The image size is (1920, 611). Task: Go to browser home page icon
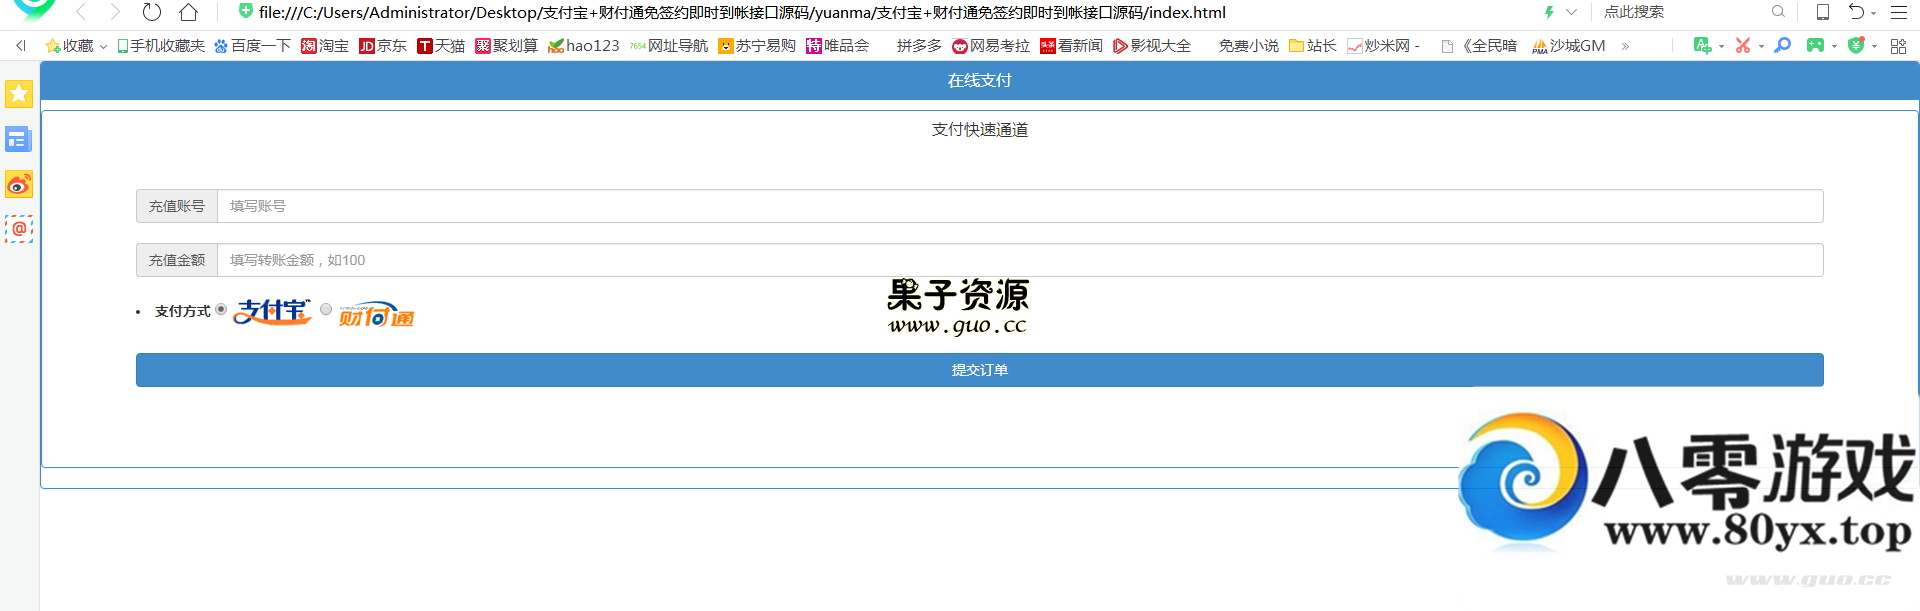[x=188, y=13]
